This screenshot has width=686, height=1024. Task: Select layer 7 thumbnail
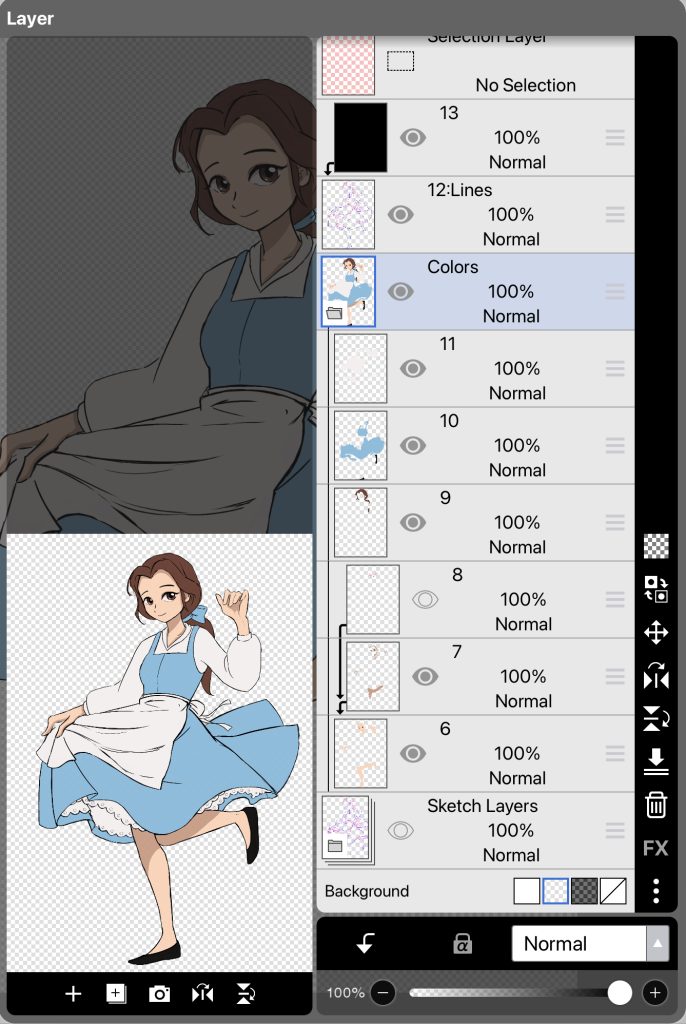click(x=373, y=676)
